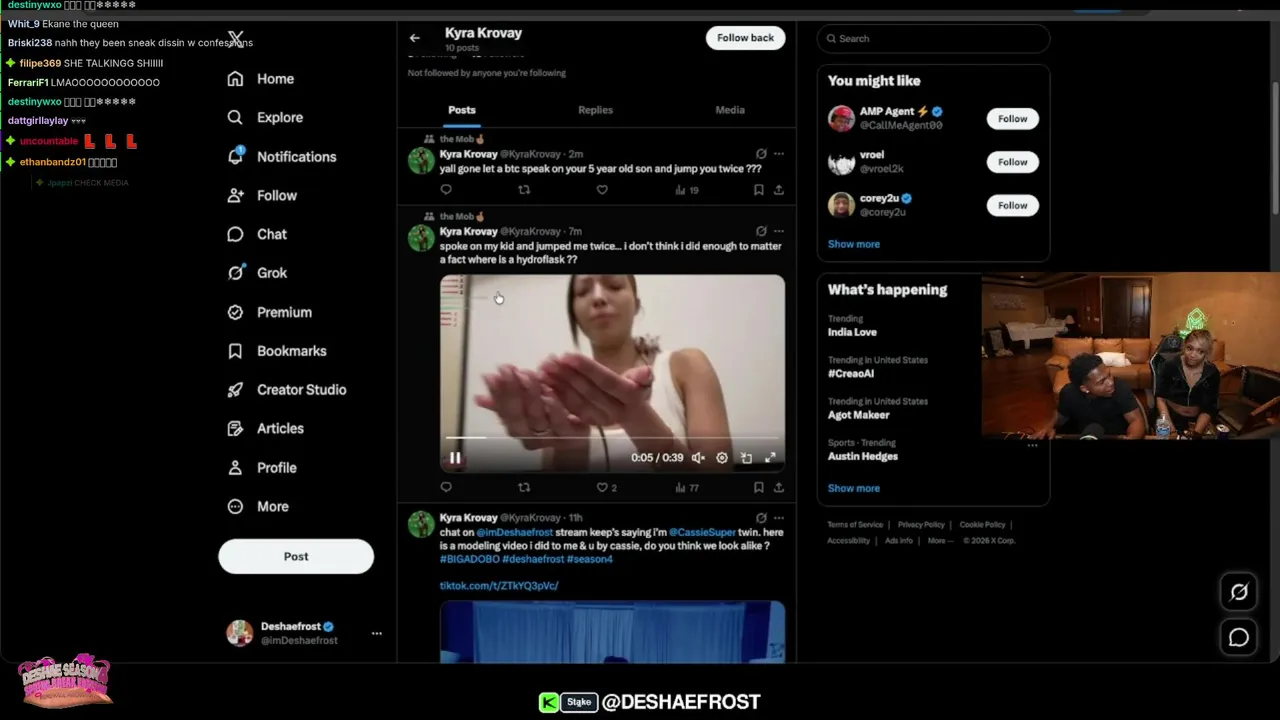Repost the 2m 'yall gone let' post

click(x=524, y=190)
